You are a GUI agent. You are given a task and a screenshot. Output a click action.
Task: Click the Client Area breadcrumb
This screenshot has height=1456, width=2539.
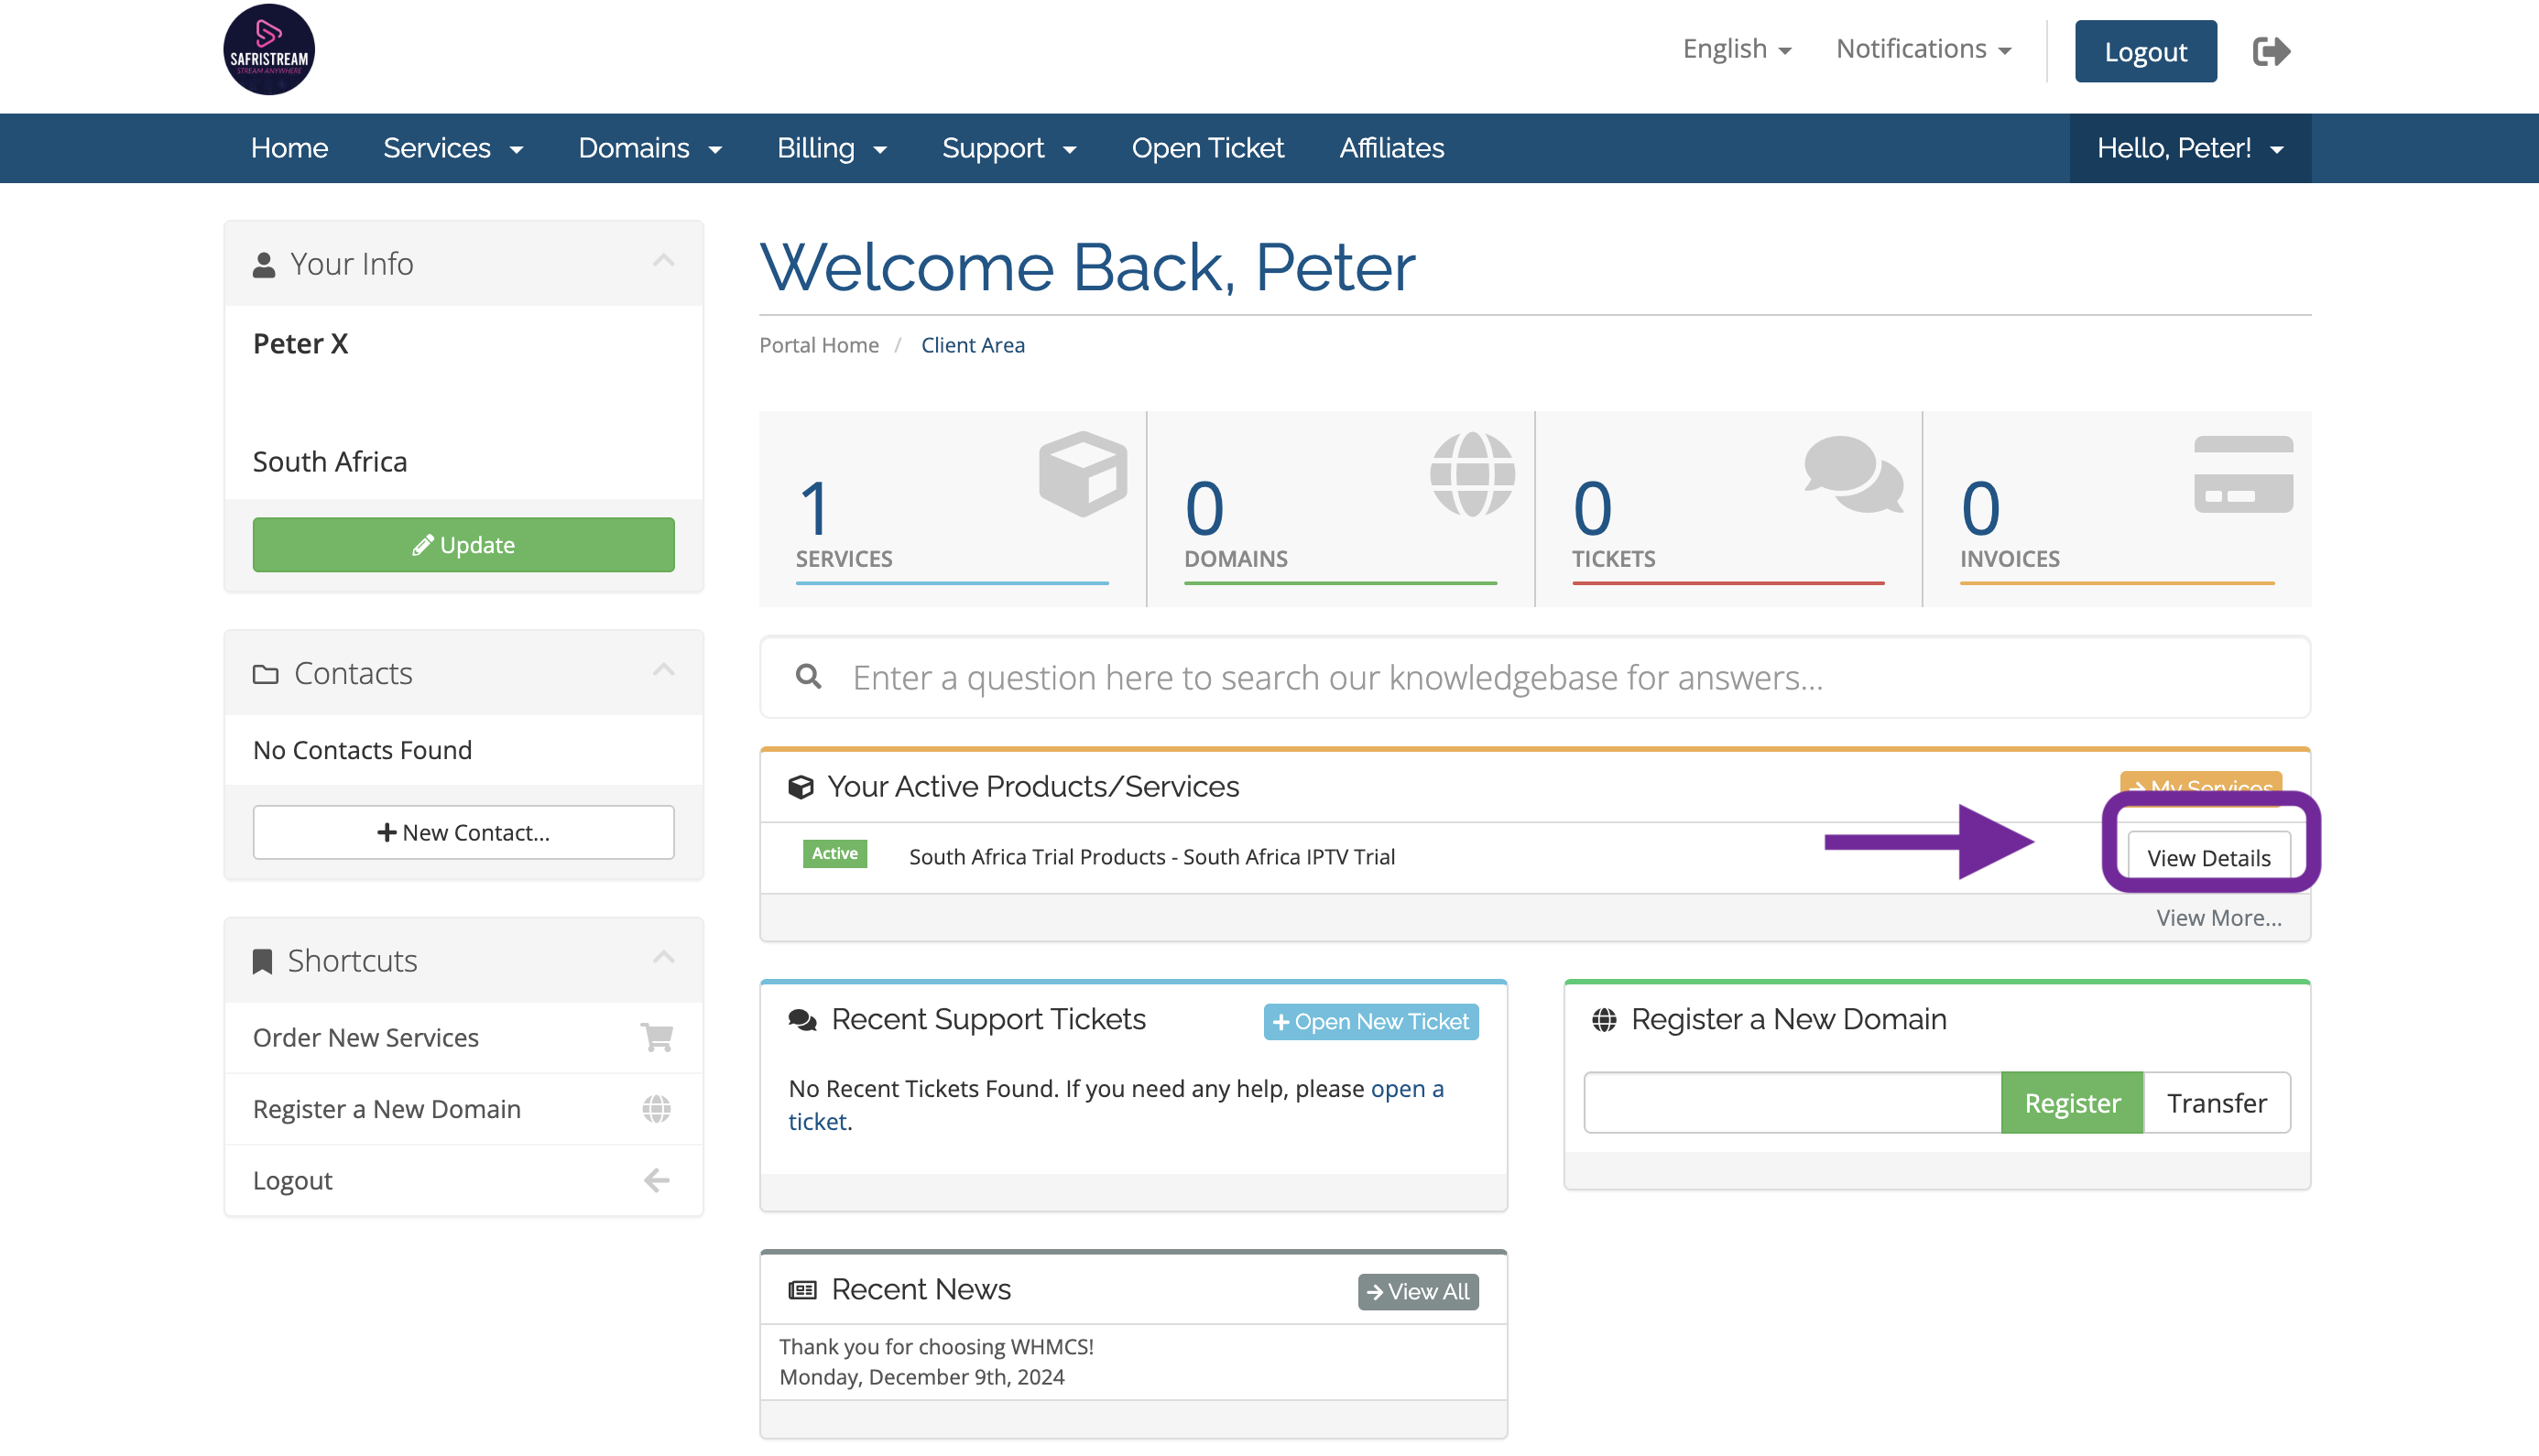pyautogui.click(x=972, y=345)
